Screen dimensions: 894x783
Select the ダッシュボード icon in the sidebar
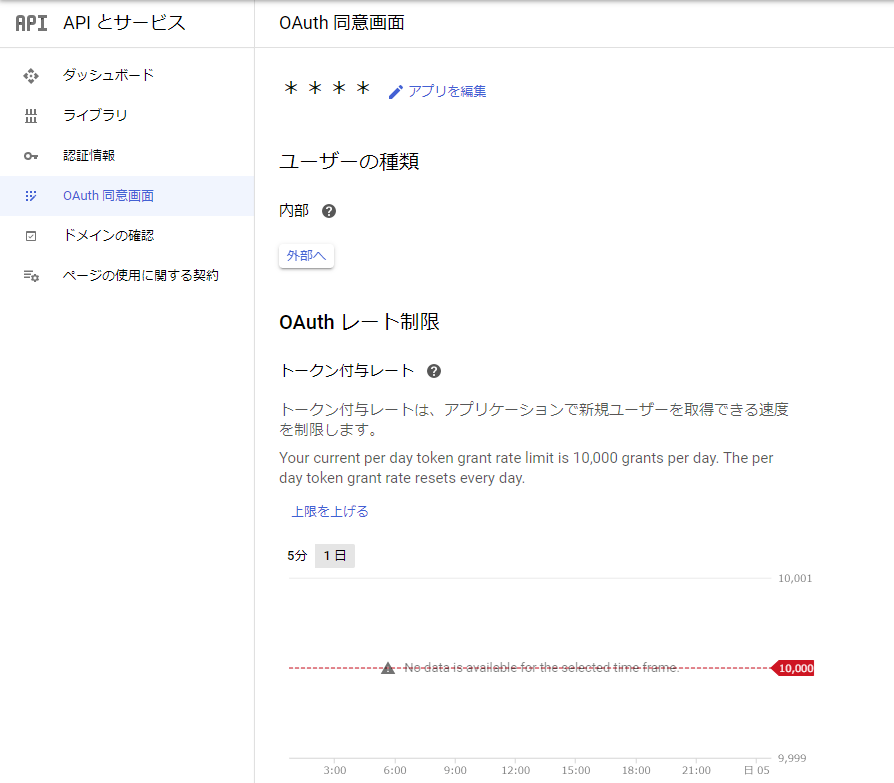pos(30,75)
